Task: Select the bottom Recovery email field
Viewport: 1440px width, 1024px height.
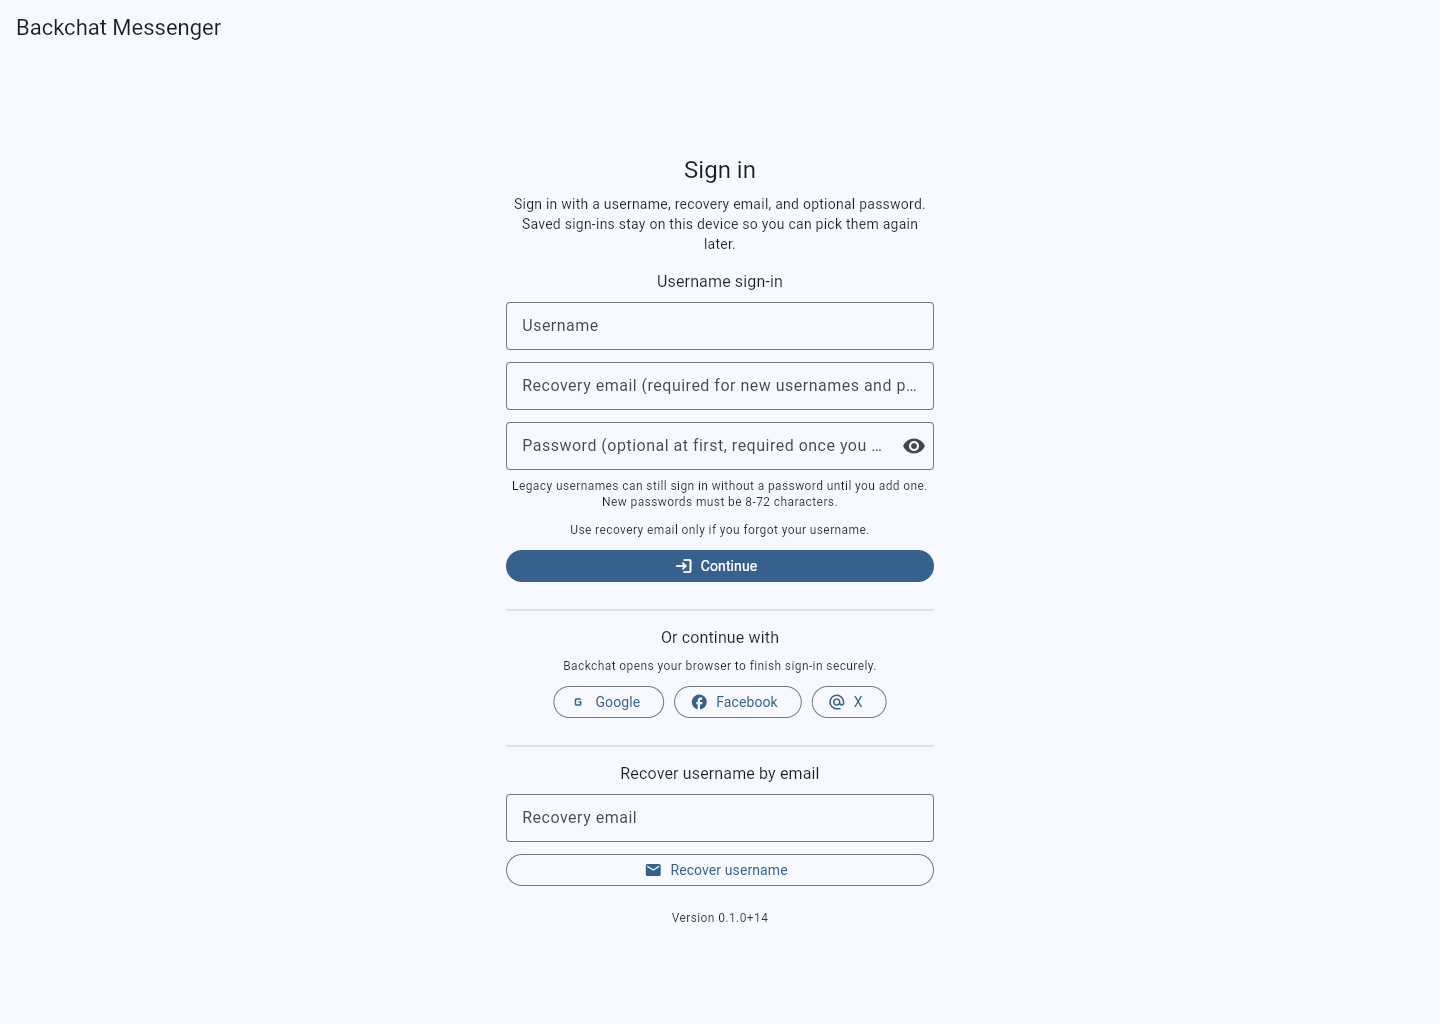Action: click(720, 818)
